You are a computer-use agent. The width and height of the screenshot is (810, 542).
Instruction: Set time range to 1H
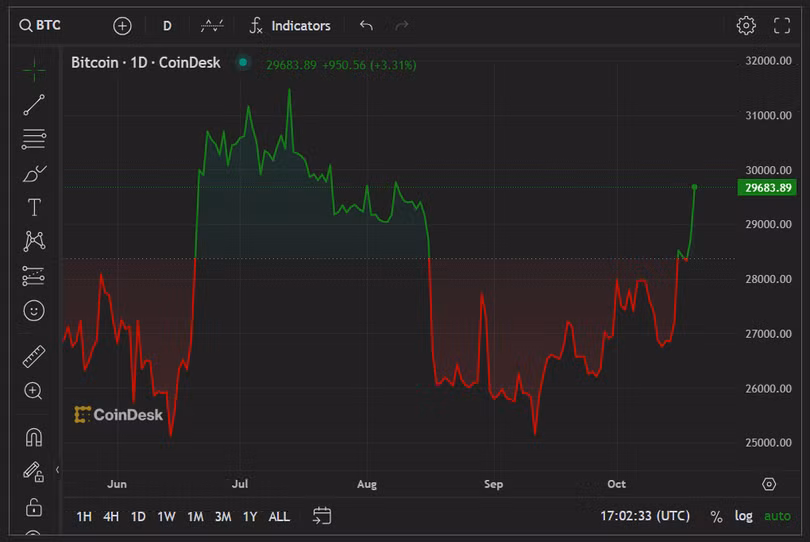84,516
